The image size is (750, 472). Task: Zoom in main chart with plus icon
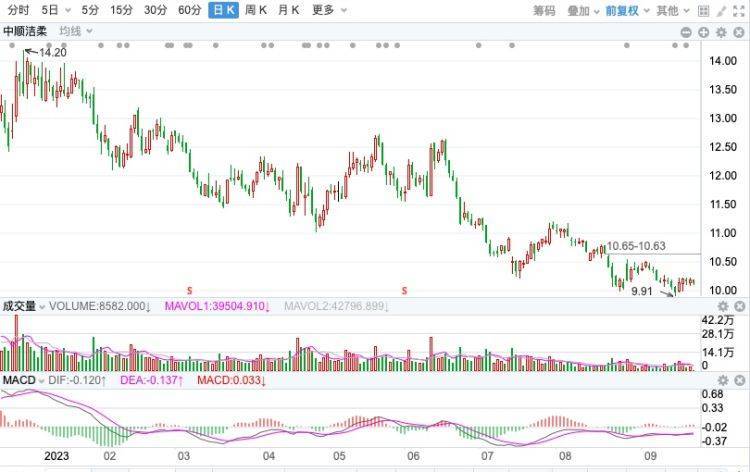[x=704, y=33]
